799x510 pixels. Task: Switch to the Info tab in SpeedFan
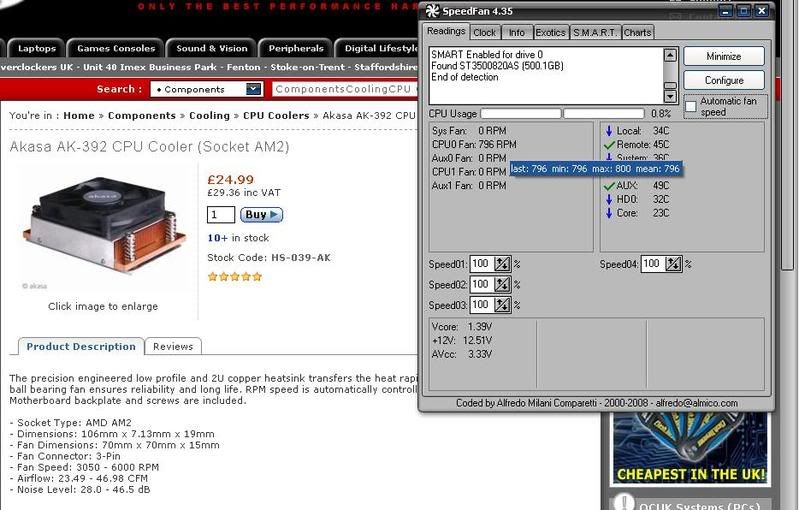coord(516,33)
